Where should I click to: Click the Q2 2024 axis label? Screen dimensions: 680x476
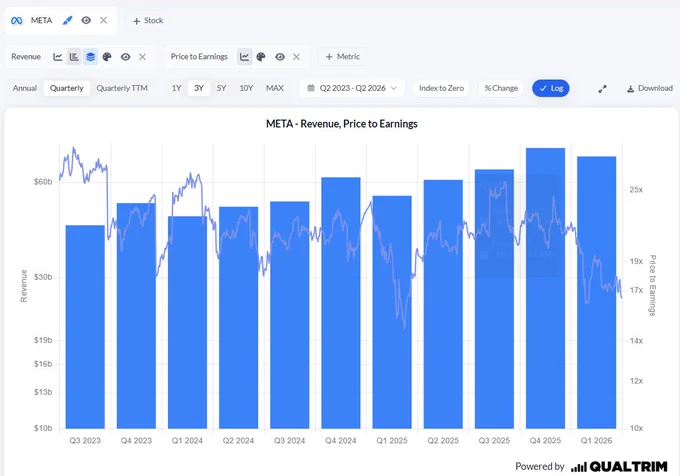[238, 440]
